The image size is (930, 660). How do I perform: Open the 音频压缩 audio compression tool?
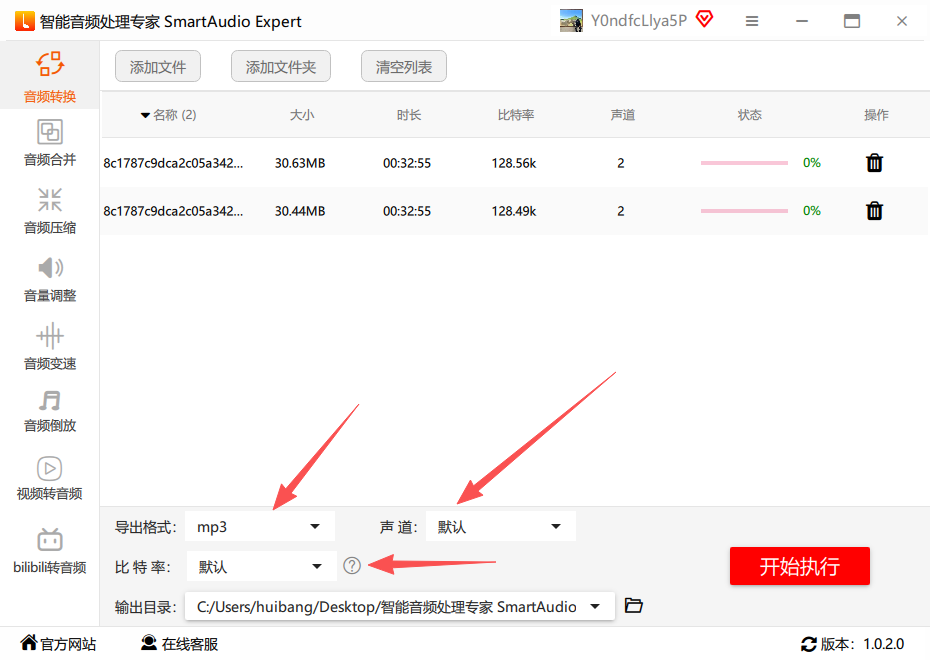[50, 211]
